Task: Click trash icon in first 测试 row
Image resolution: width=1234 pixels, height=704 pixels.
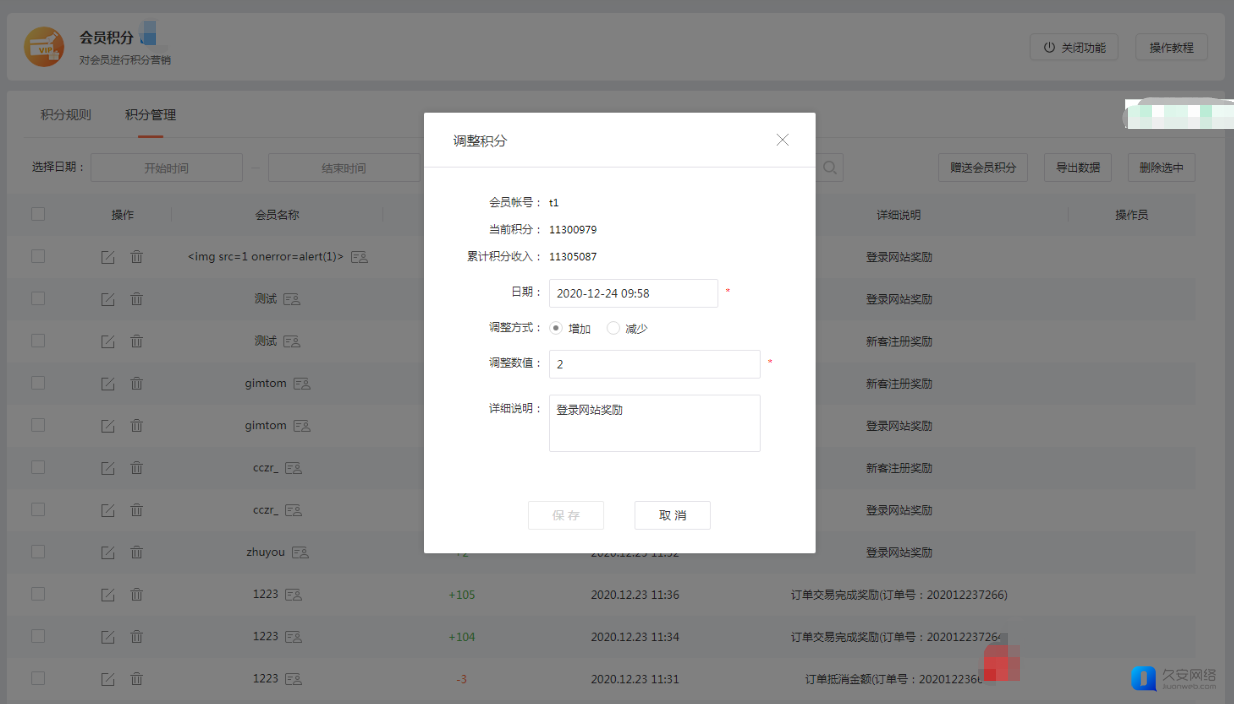Action: pos(137,299)
